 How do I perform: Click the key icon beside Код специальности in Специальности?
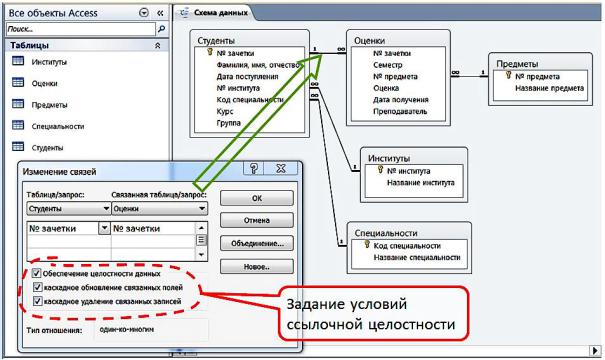pyautogui.click(x=367, y=244)
